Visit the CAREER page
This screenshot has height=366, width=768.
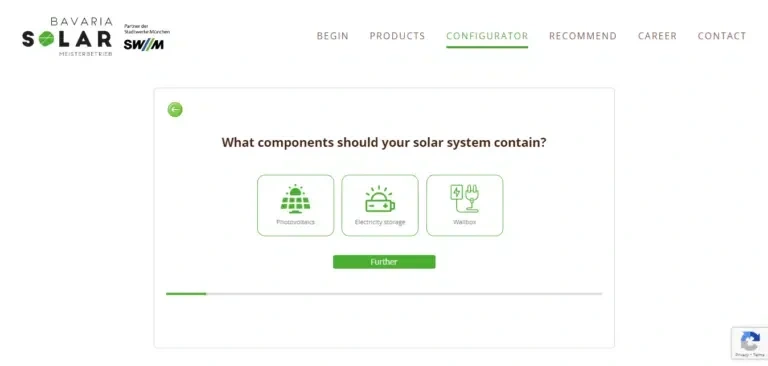pos(657,36)
